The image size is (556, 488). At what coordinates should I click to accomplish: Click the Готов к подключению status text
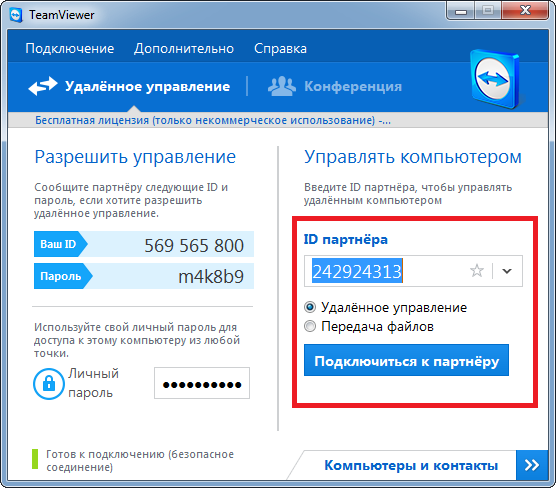pyautogui.click(x=140, y=460)
